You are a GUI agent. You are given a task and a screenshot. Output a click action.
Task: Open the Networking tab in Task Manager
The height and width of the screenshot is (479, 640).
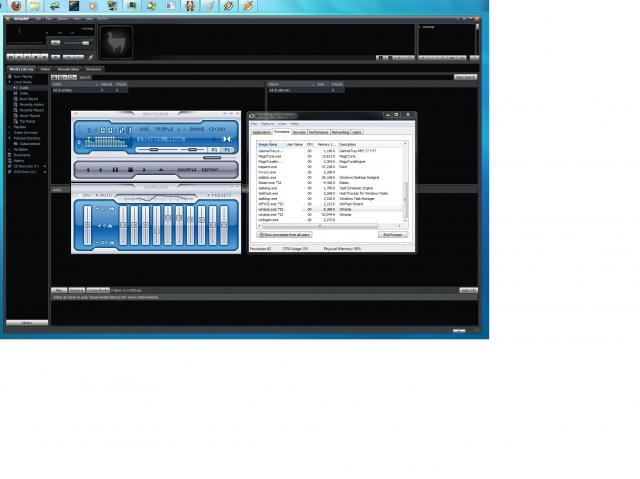(x=340, y=132)
